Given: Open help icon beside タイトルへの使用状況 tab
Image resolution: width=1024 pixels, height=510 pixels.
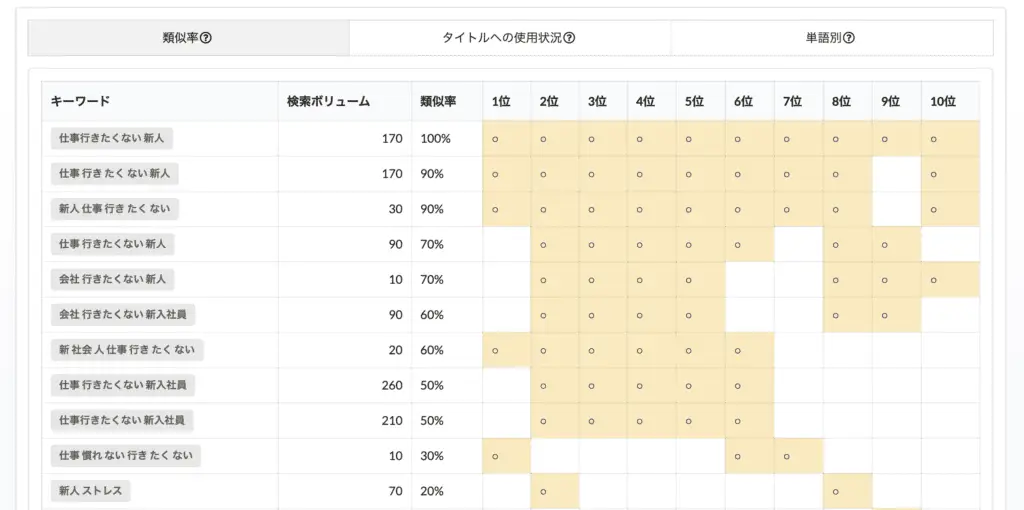Looking at the screenshot, I should point(569,38).
